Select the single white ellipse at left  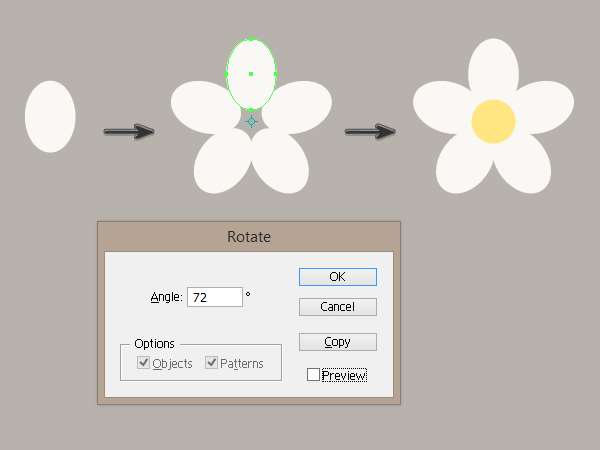50,116
